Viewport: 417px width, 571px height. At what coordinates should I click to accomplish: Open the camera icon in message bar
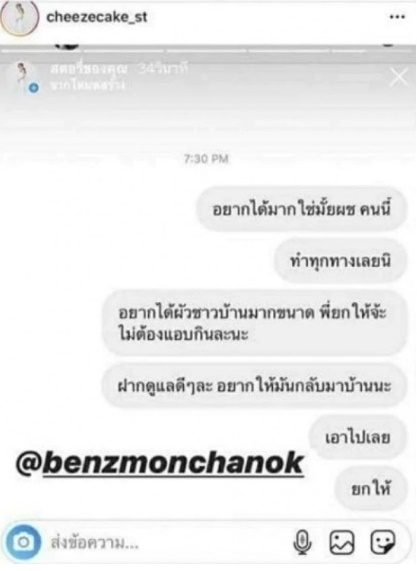coord(23,542)
